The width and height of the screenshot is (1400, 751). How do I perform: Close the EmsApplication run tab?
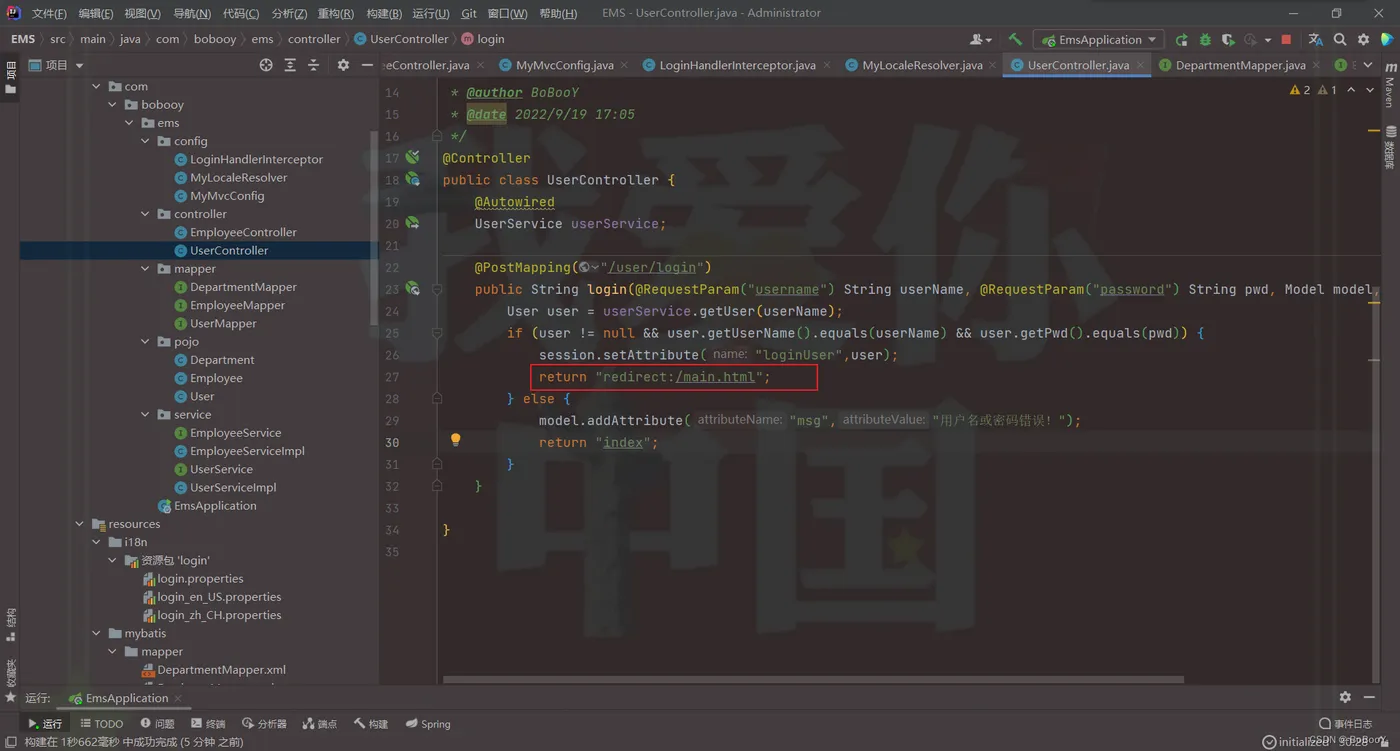click(178, 698)
